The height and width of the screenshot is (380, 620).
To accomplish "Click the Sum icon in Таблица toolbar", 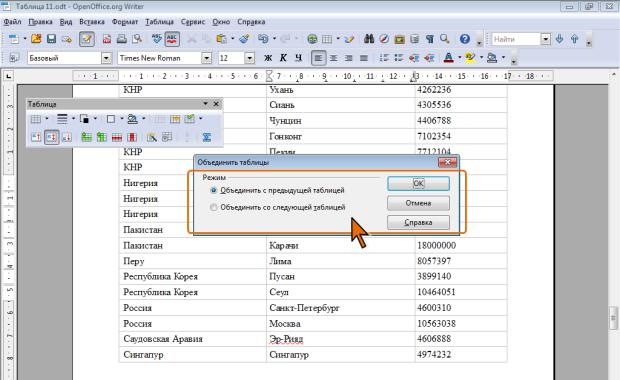I will tap(206, 137).
